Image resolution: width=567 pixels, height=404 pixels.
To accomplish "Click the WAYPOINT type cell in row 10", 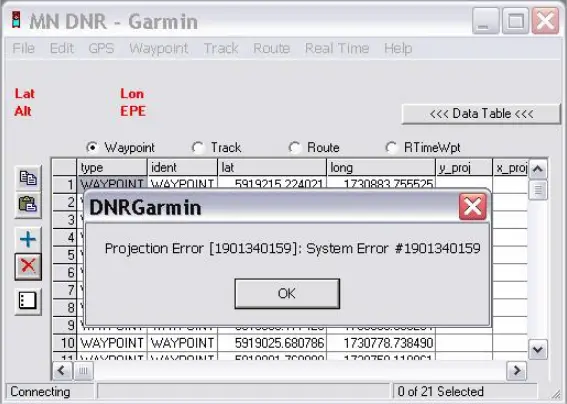I will [112, 343].
